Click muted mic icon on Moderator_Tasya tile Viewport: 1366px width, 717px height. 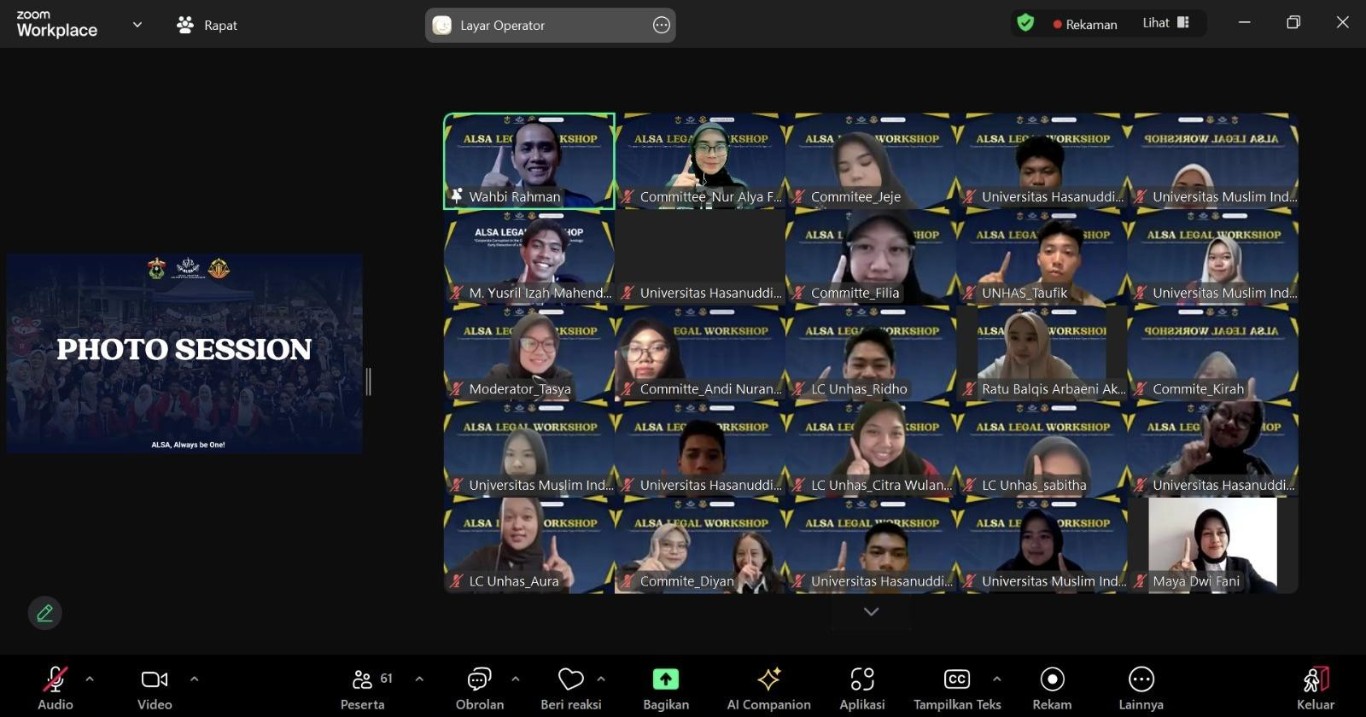point(457,389)
